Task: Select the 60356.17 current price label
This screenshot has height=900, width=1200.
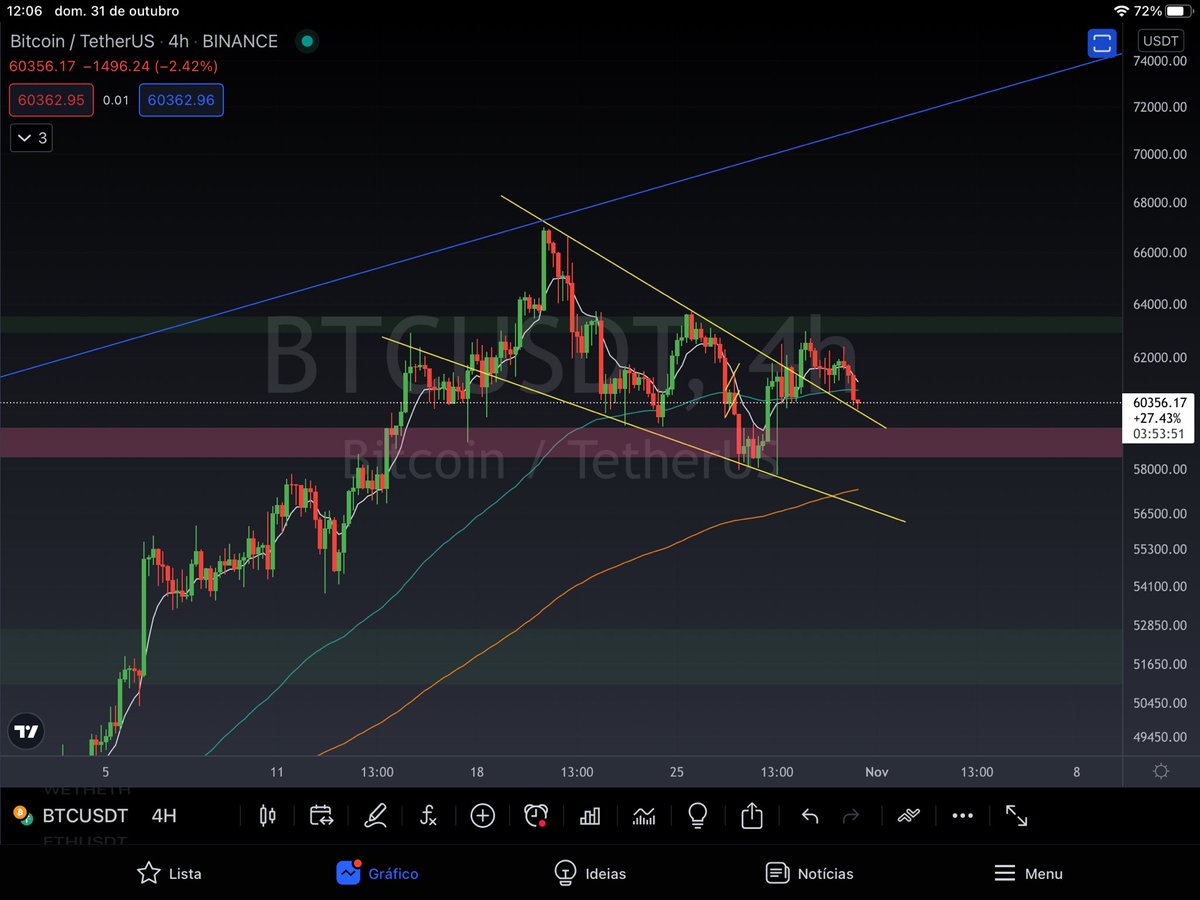Action: [1160, 402]
